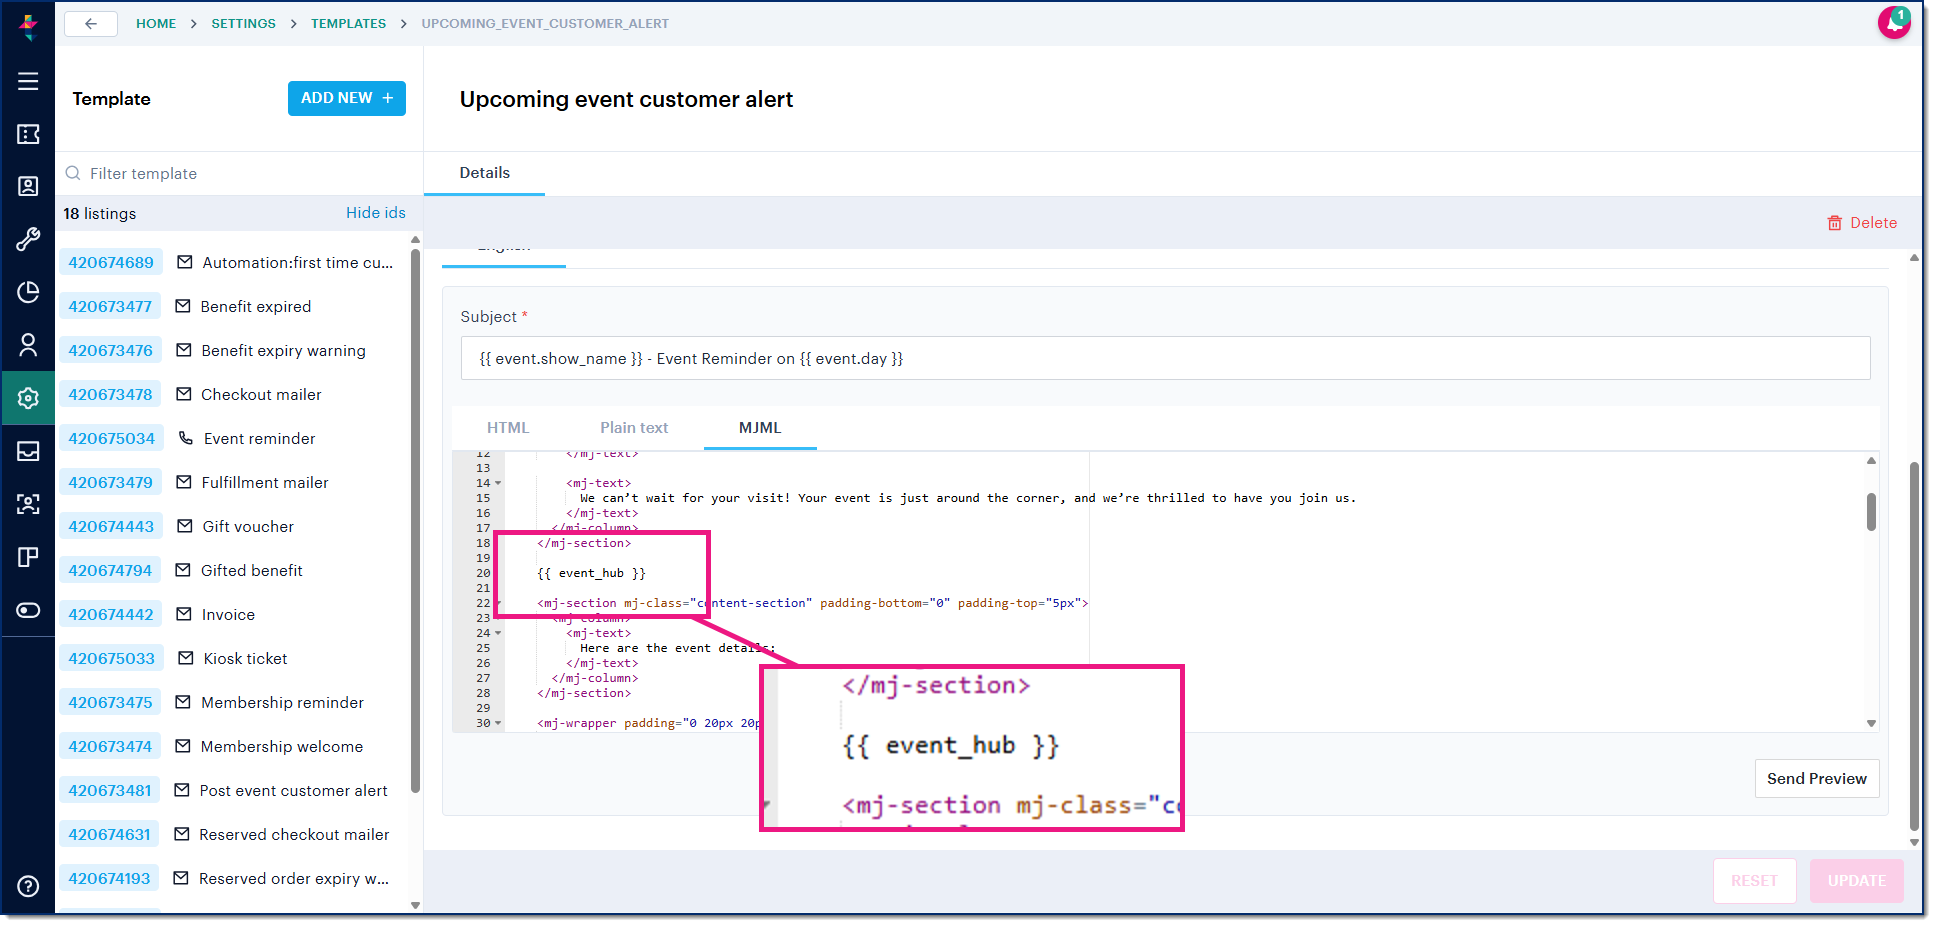
Task: Open the hamburger menu icon
Action: point(28,81)
